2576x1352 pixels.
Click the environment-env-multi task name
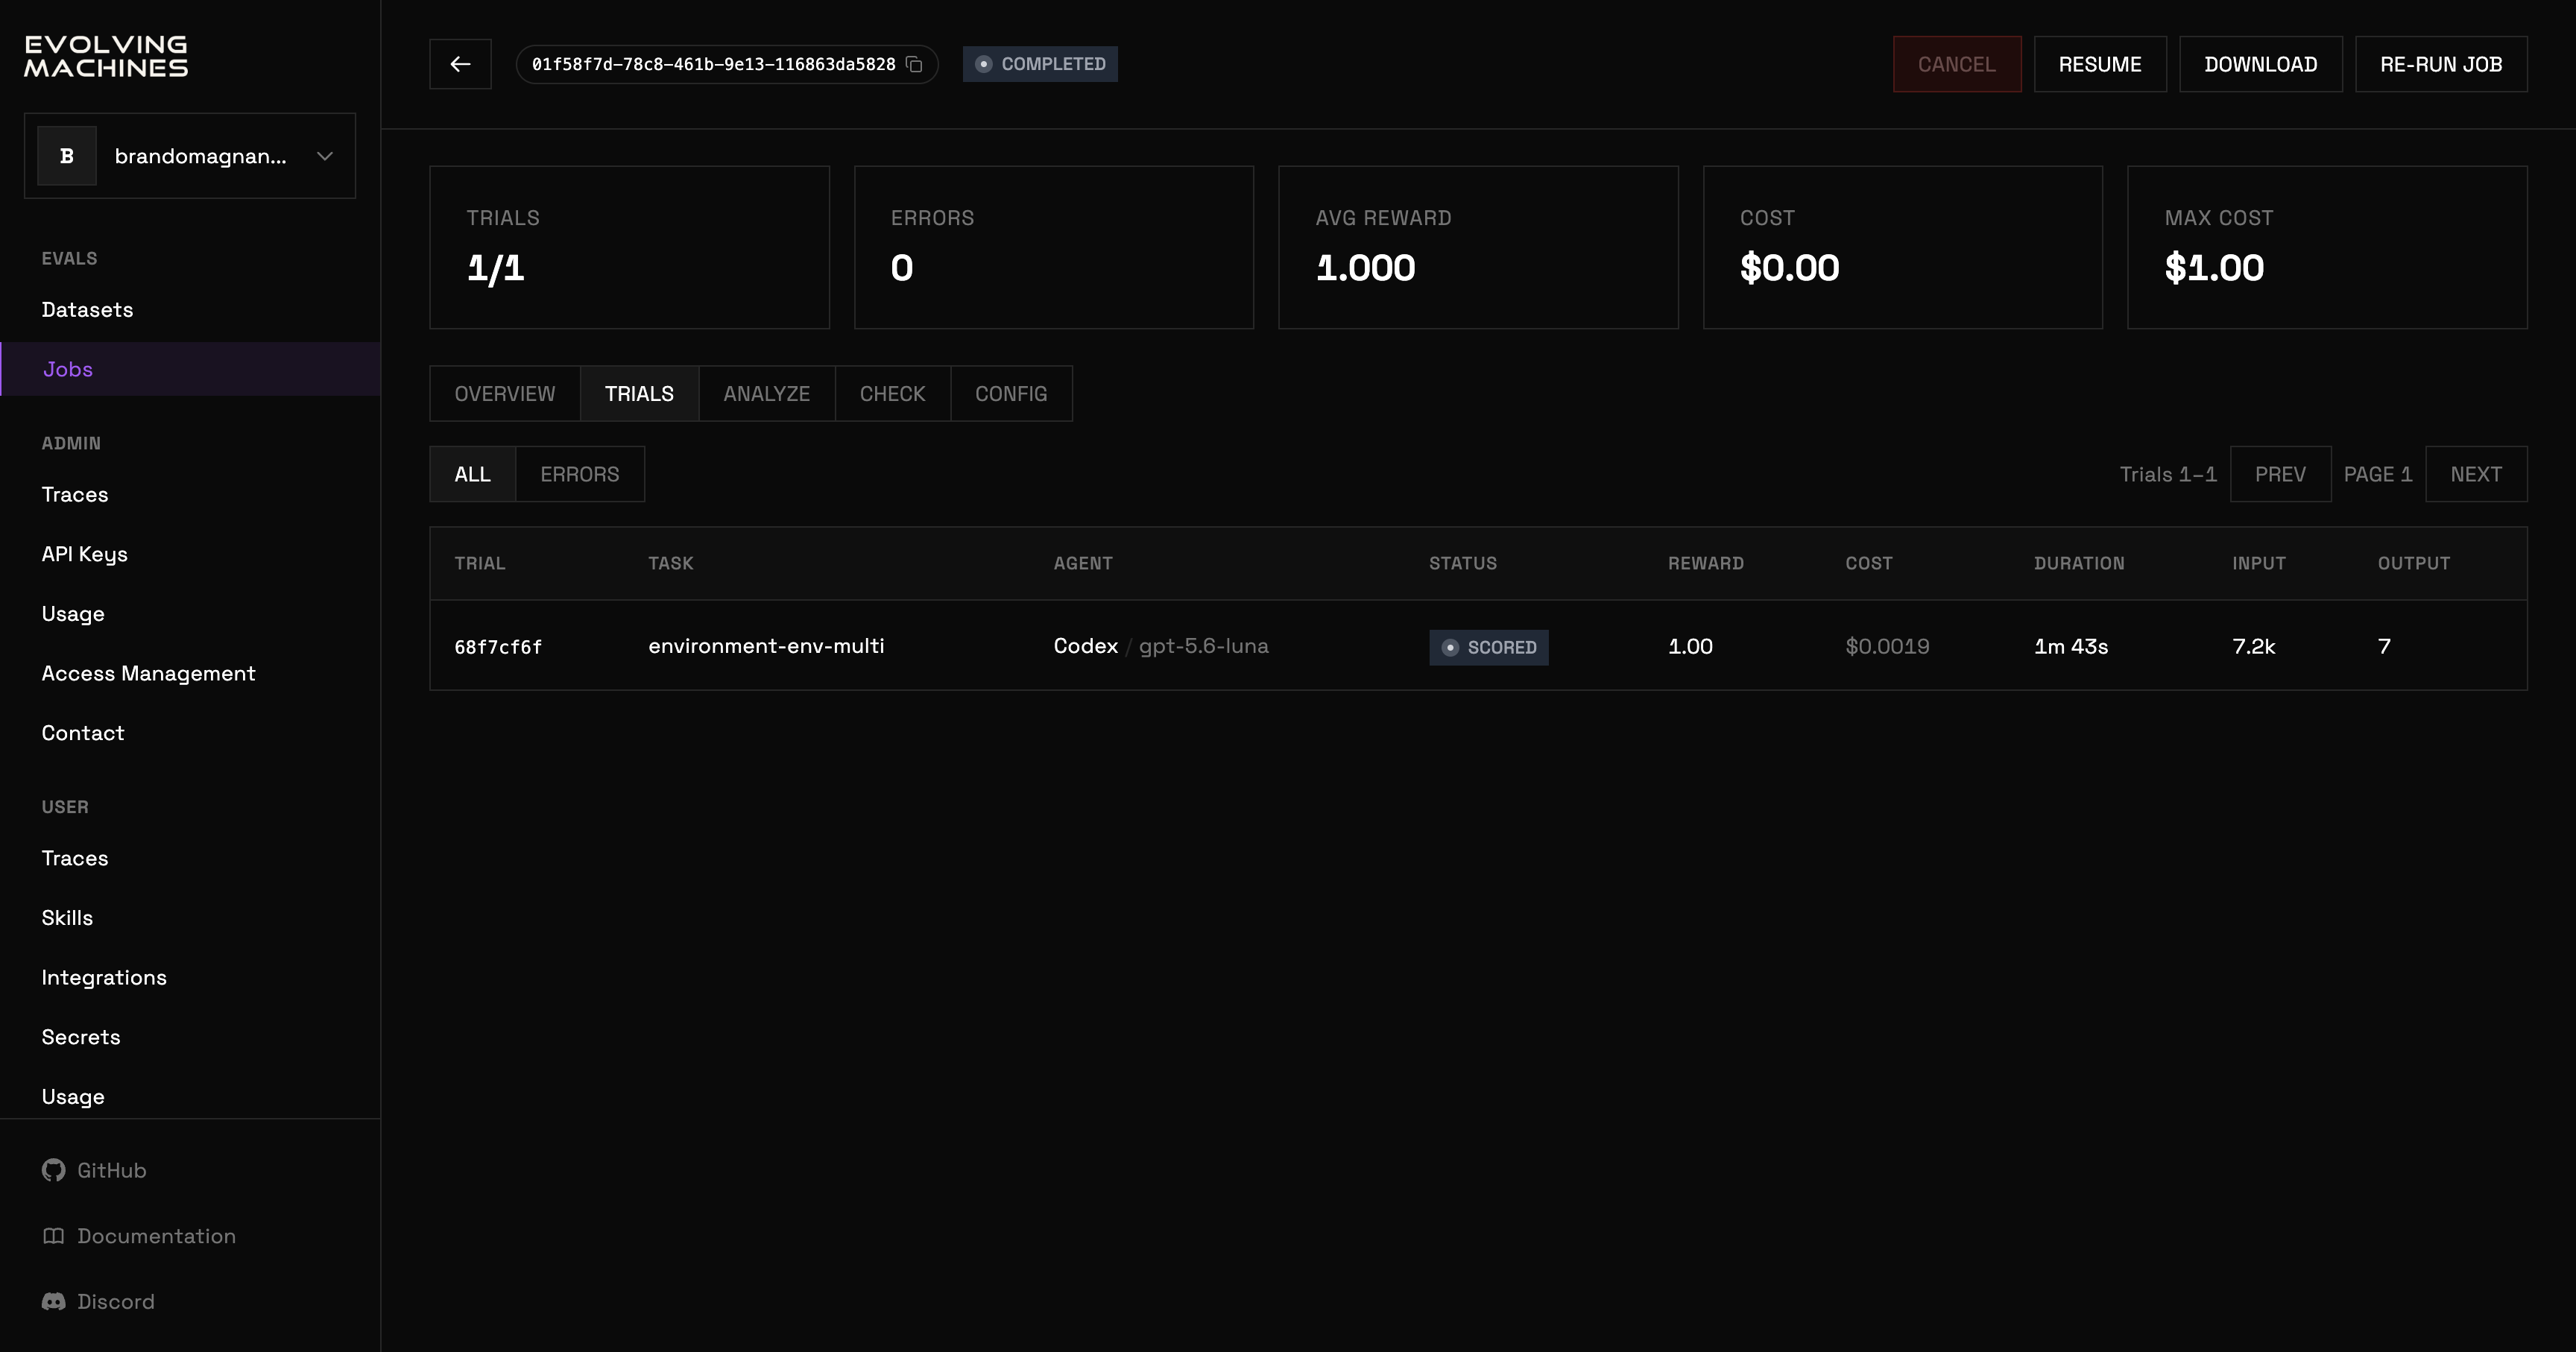[x=766, y=646]
